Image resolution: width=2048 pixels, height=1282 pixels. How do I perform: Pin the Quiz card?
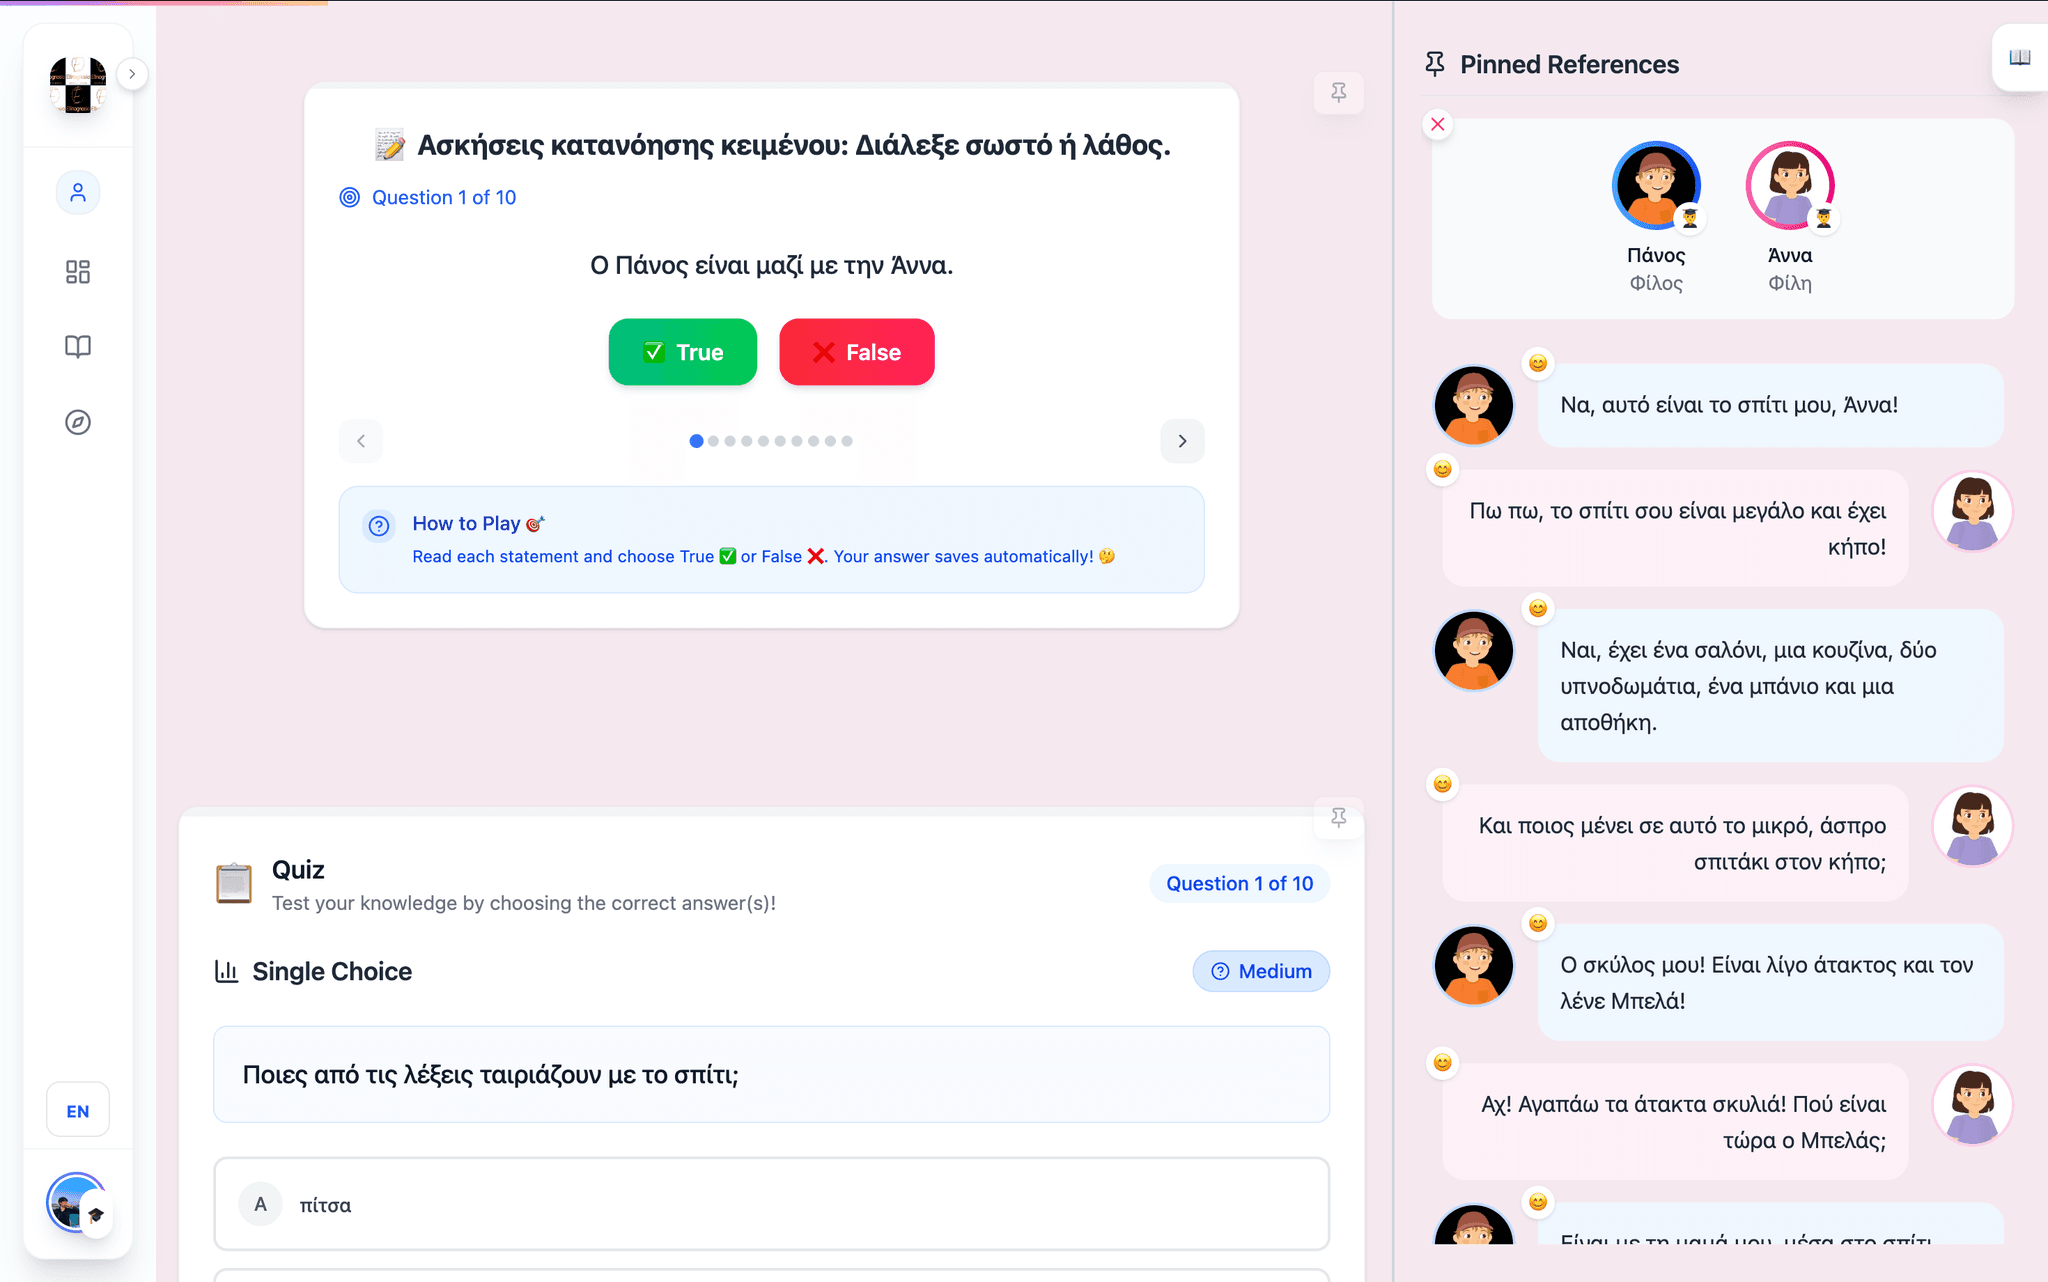coord(1339,817)
